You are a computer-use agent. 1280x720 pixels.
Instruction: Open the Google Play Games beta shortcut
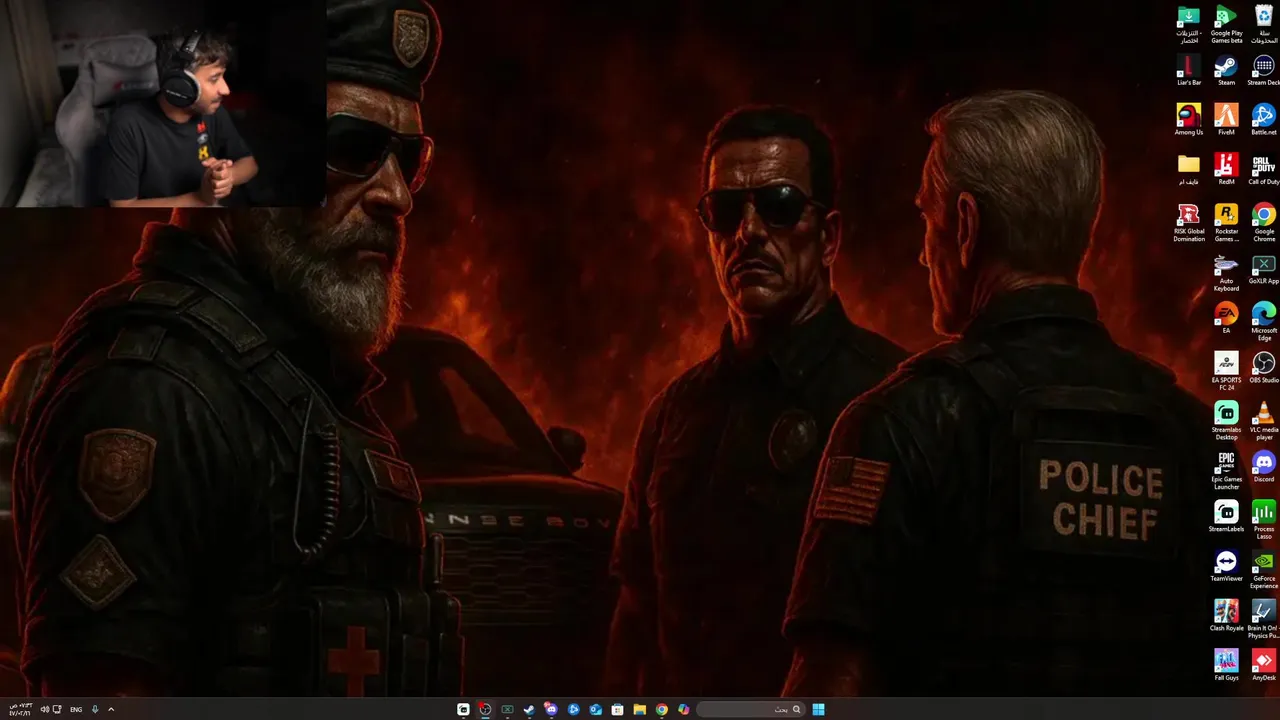point(1226,24)
